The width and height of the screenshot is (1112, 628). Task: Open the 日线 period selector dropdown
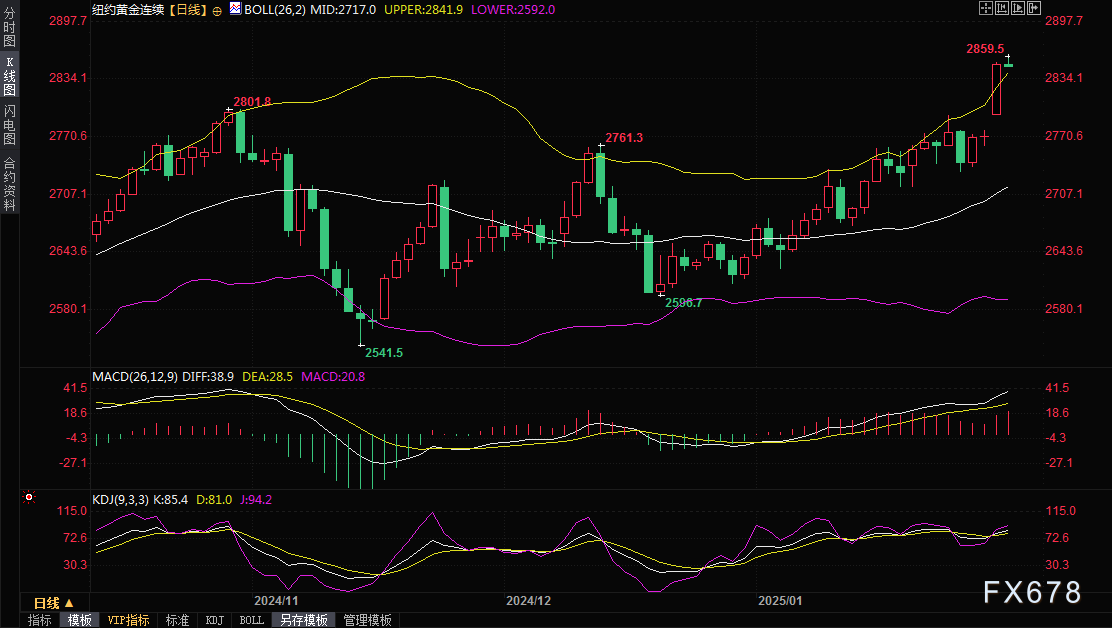tap(53, 603)
